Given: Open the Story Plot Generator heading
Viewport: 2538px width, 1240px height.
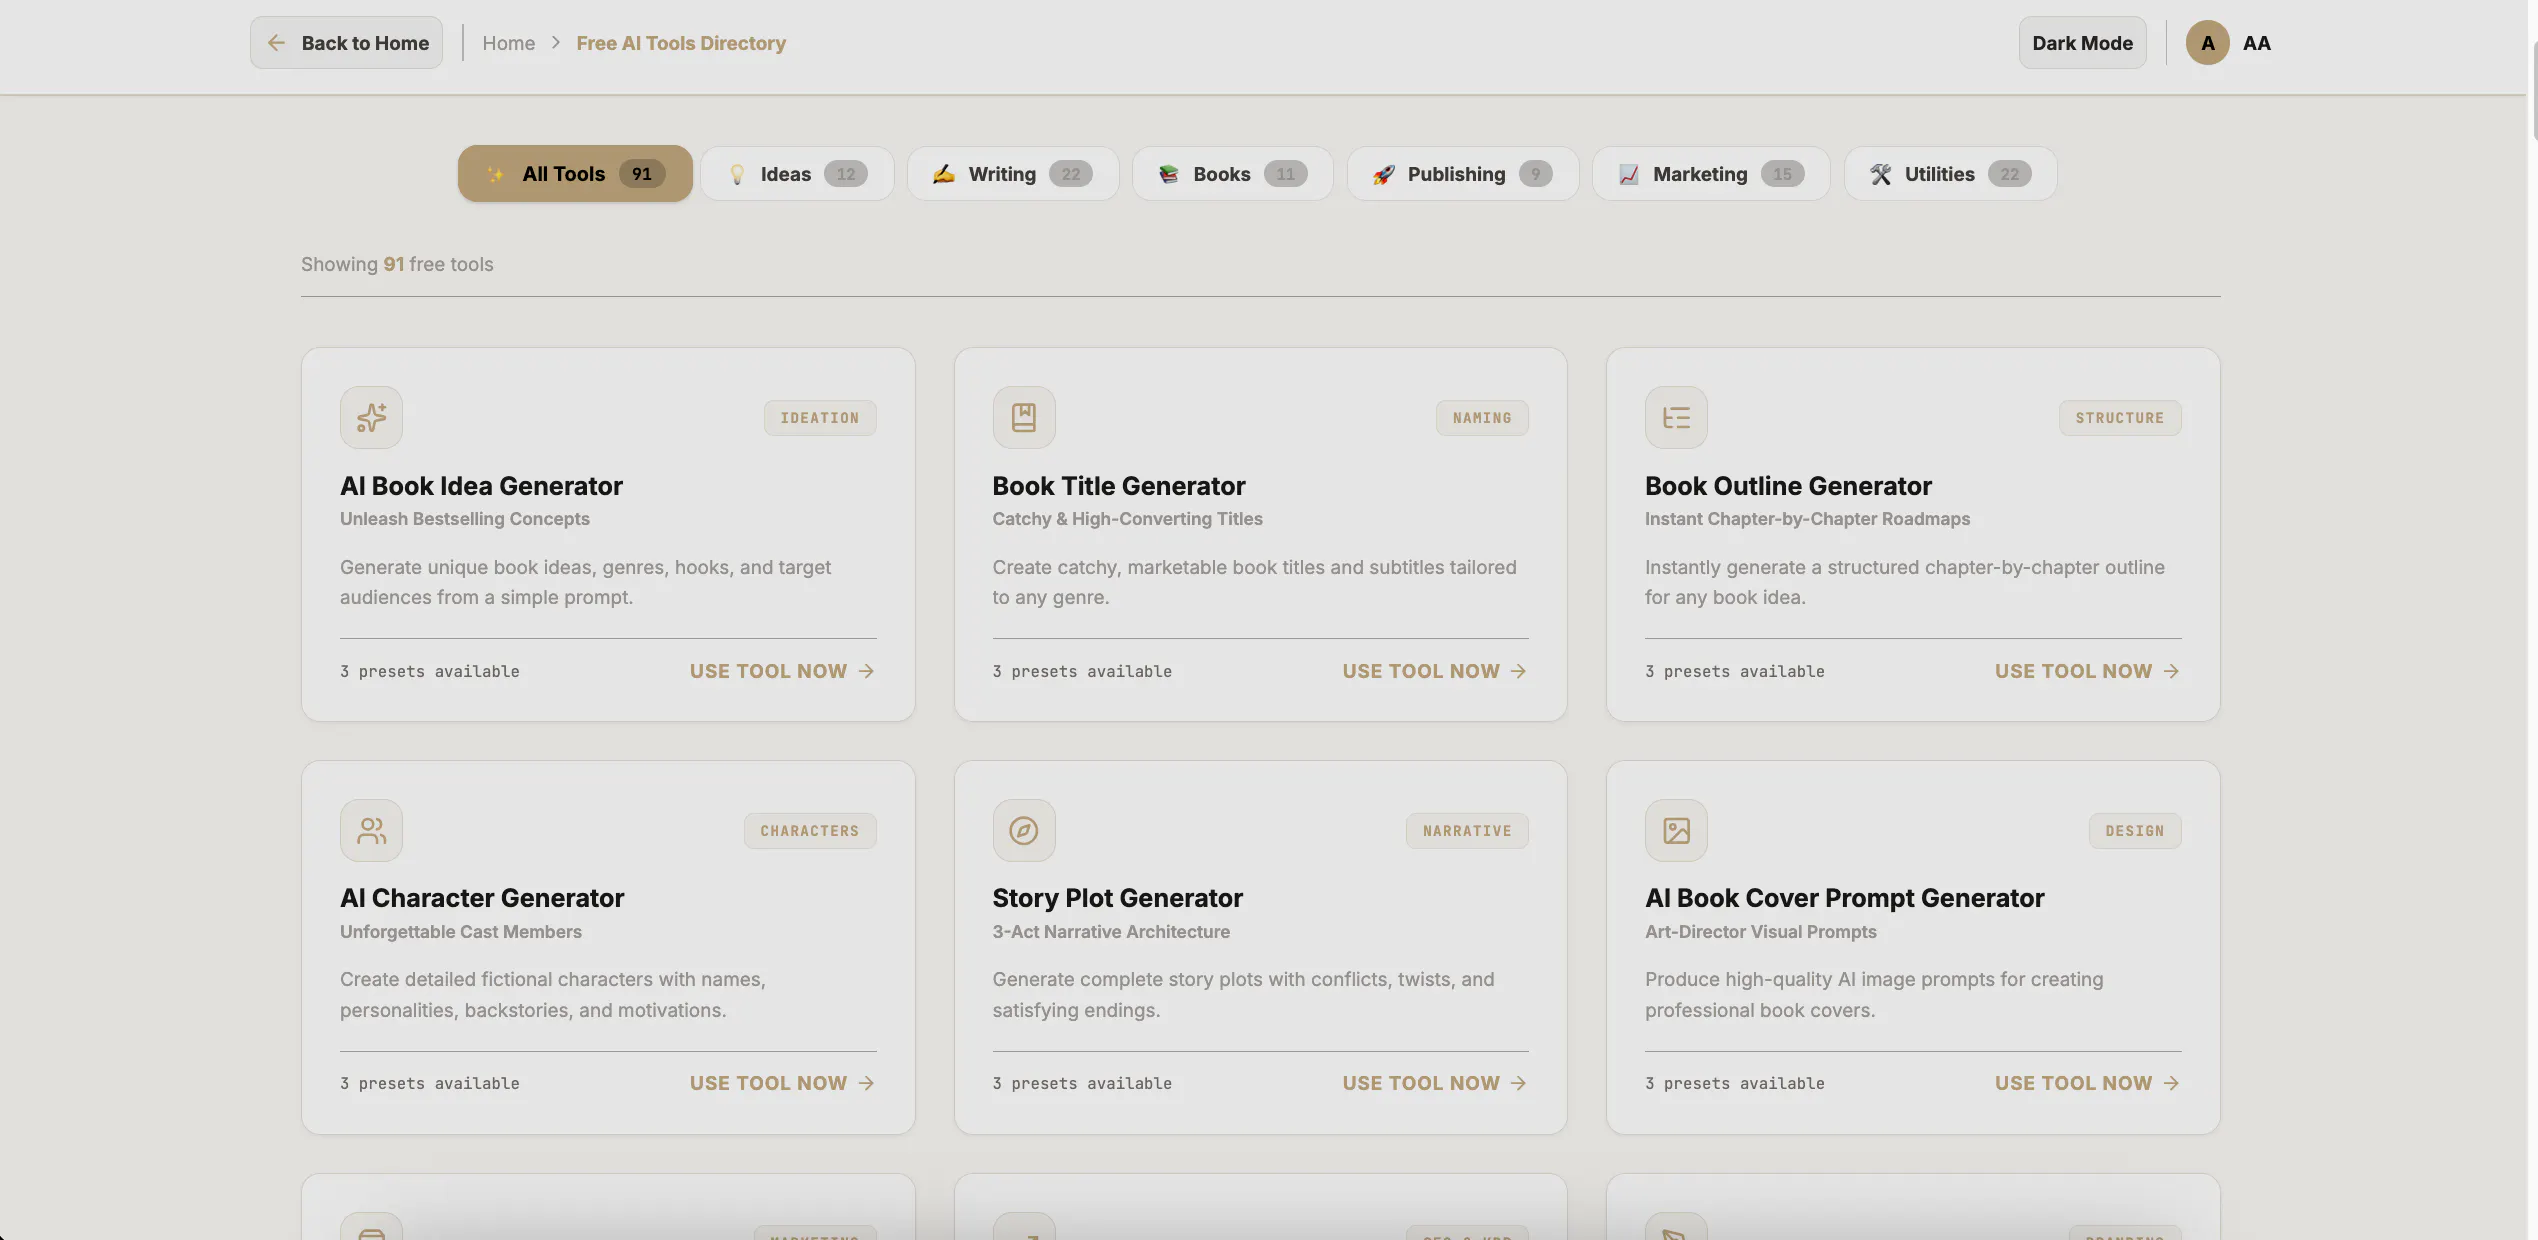Looking at the screenshot, I should pyautogui.click(x=1117, y=898).
